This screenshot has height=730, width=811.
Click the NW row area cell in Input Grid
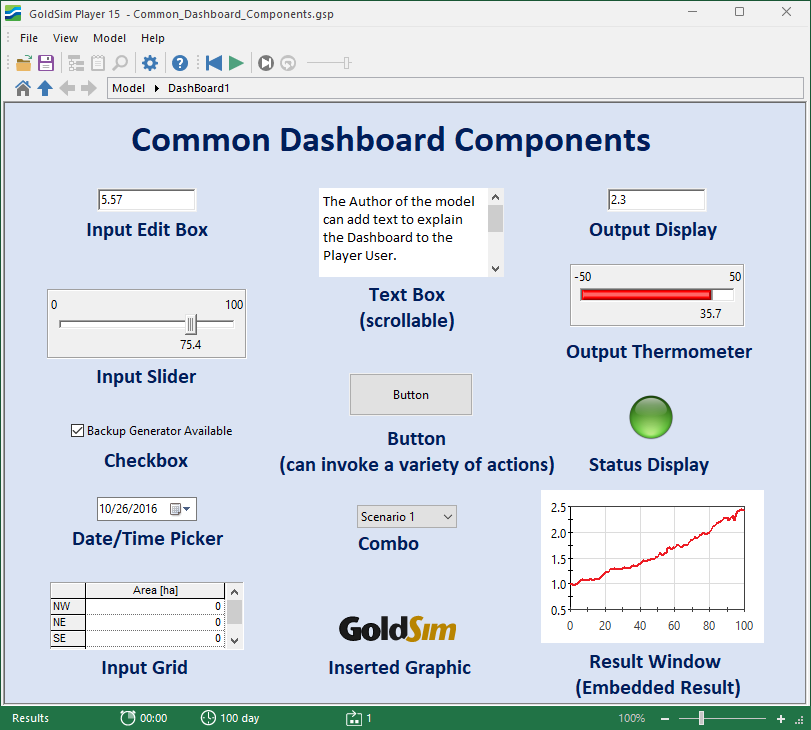coord(155,606)
